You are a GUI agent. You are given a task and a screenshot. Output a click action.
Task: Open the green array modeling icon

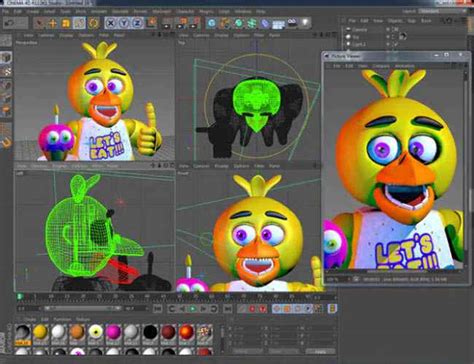click(252, 23)
